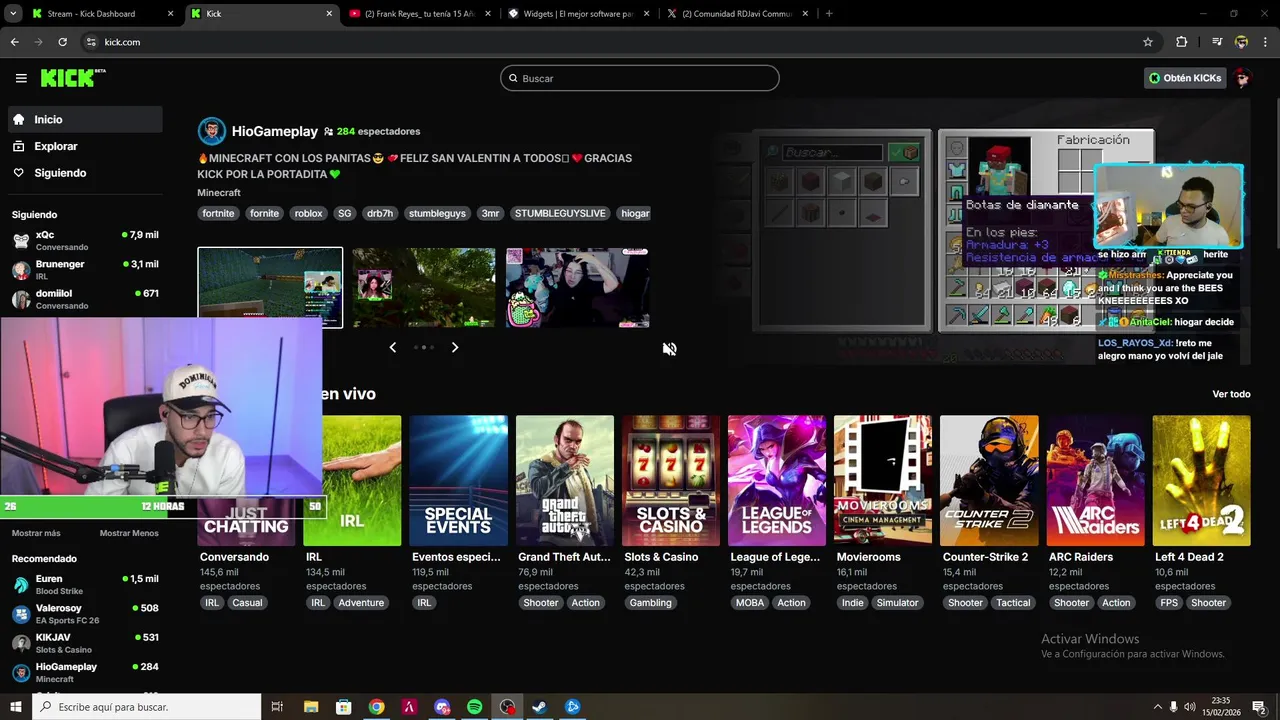Open Grand Theft Auto V category card
This screenshot has width=1280, height=720.
click(x=565, y=481)
